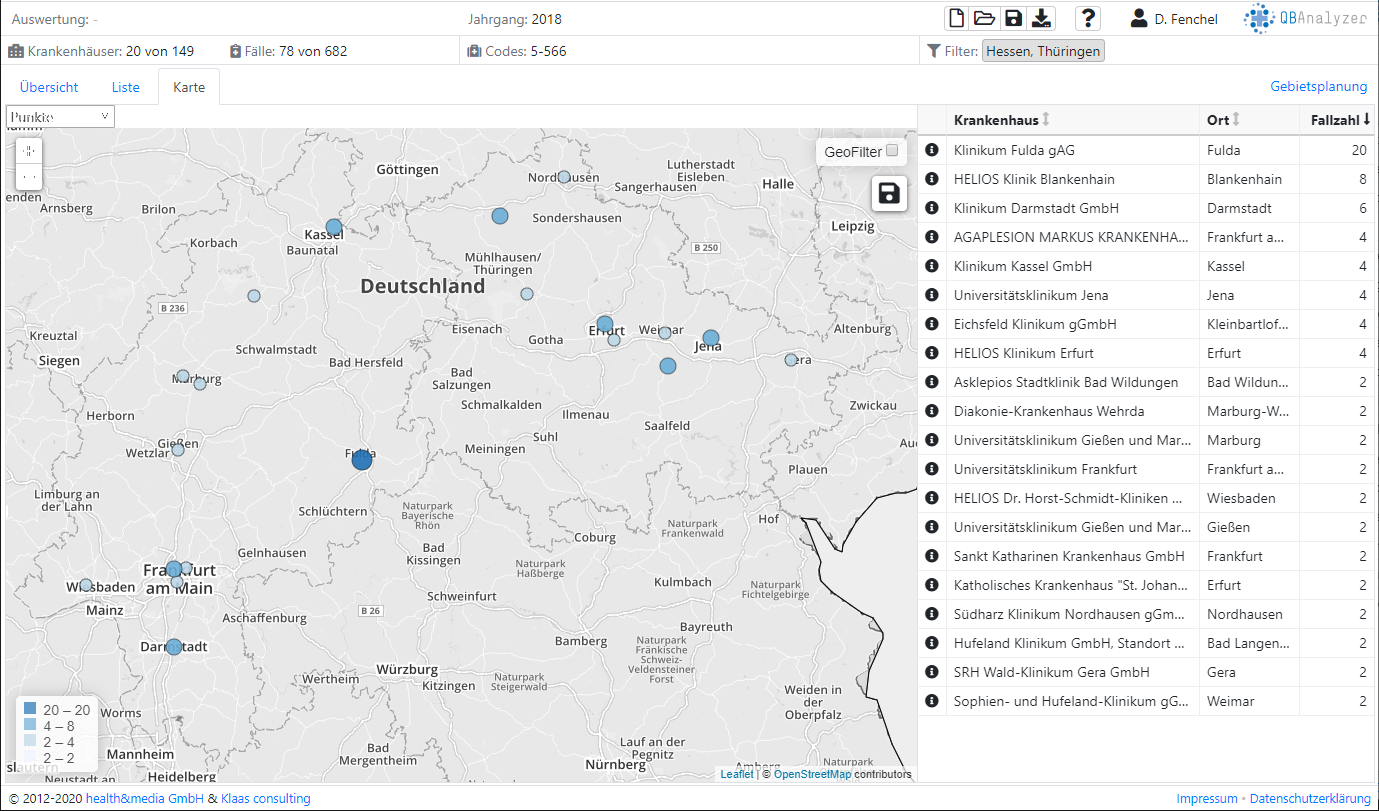Image resolution: width=1379 pixels, height=811 pixels.
Task: Click the Bad Langen... Ort cell
Action: click(x=1249, y=643)
